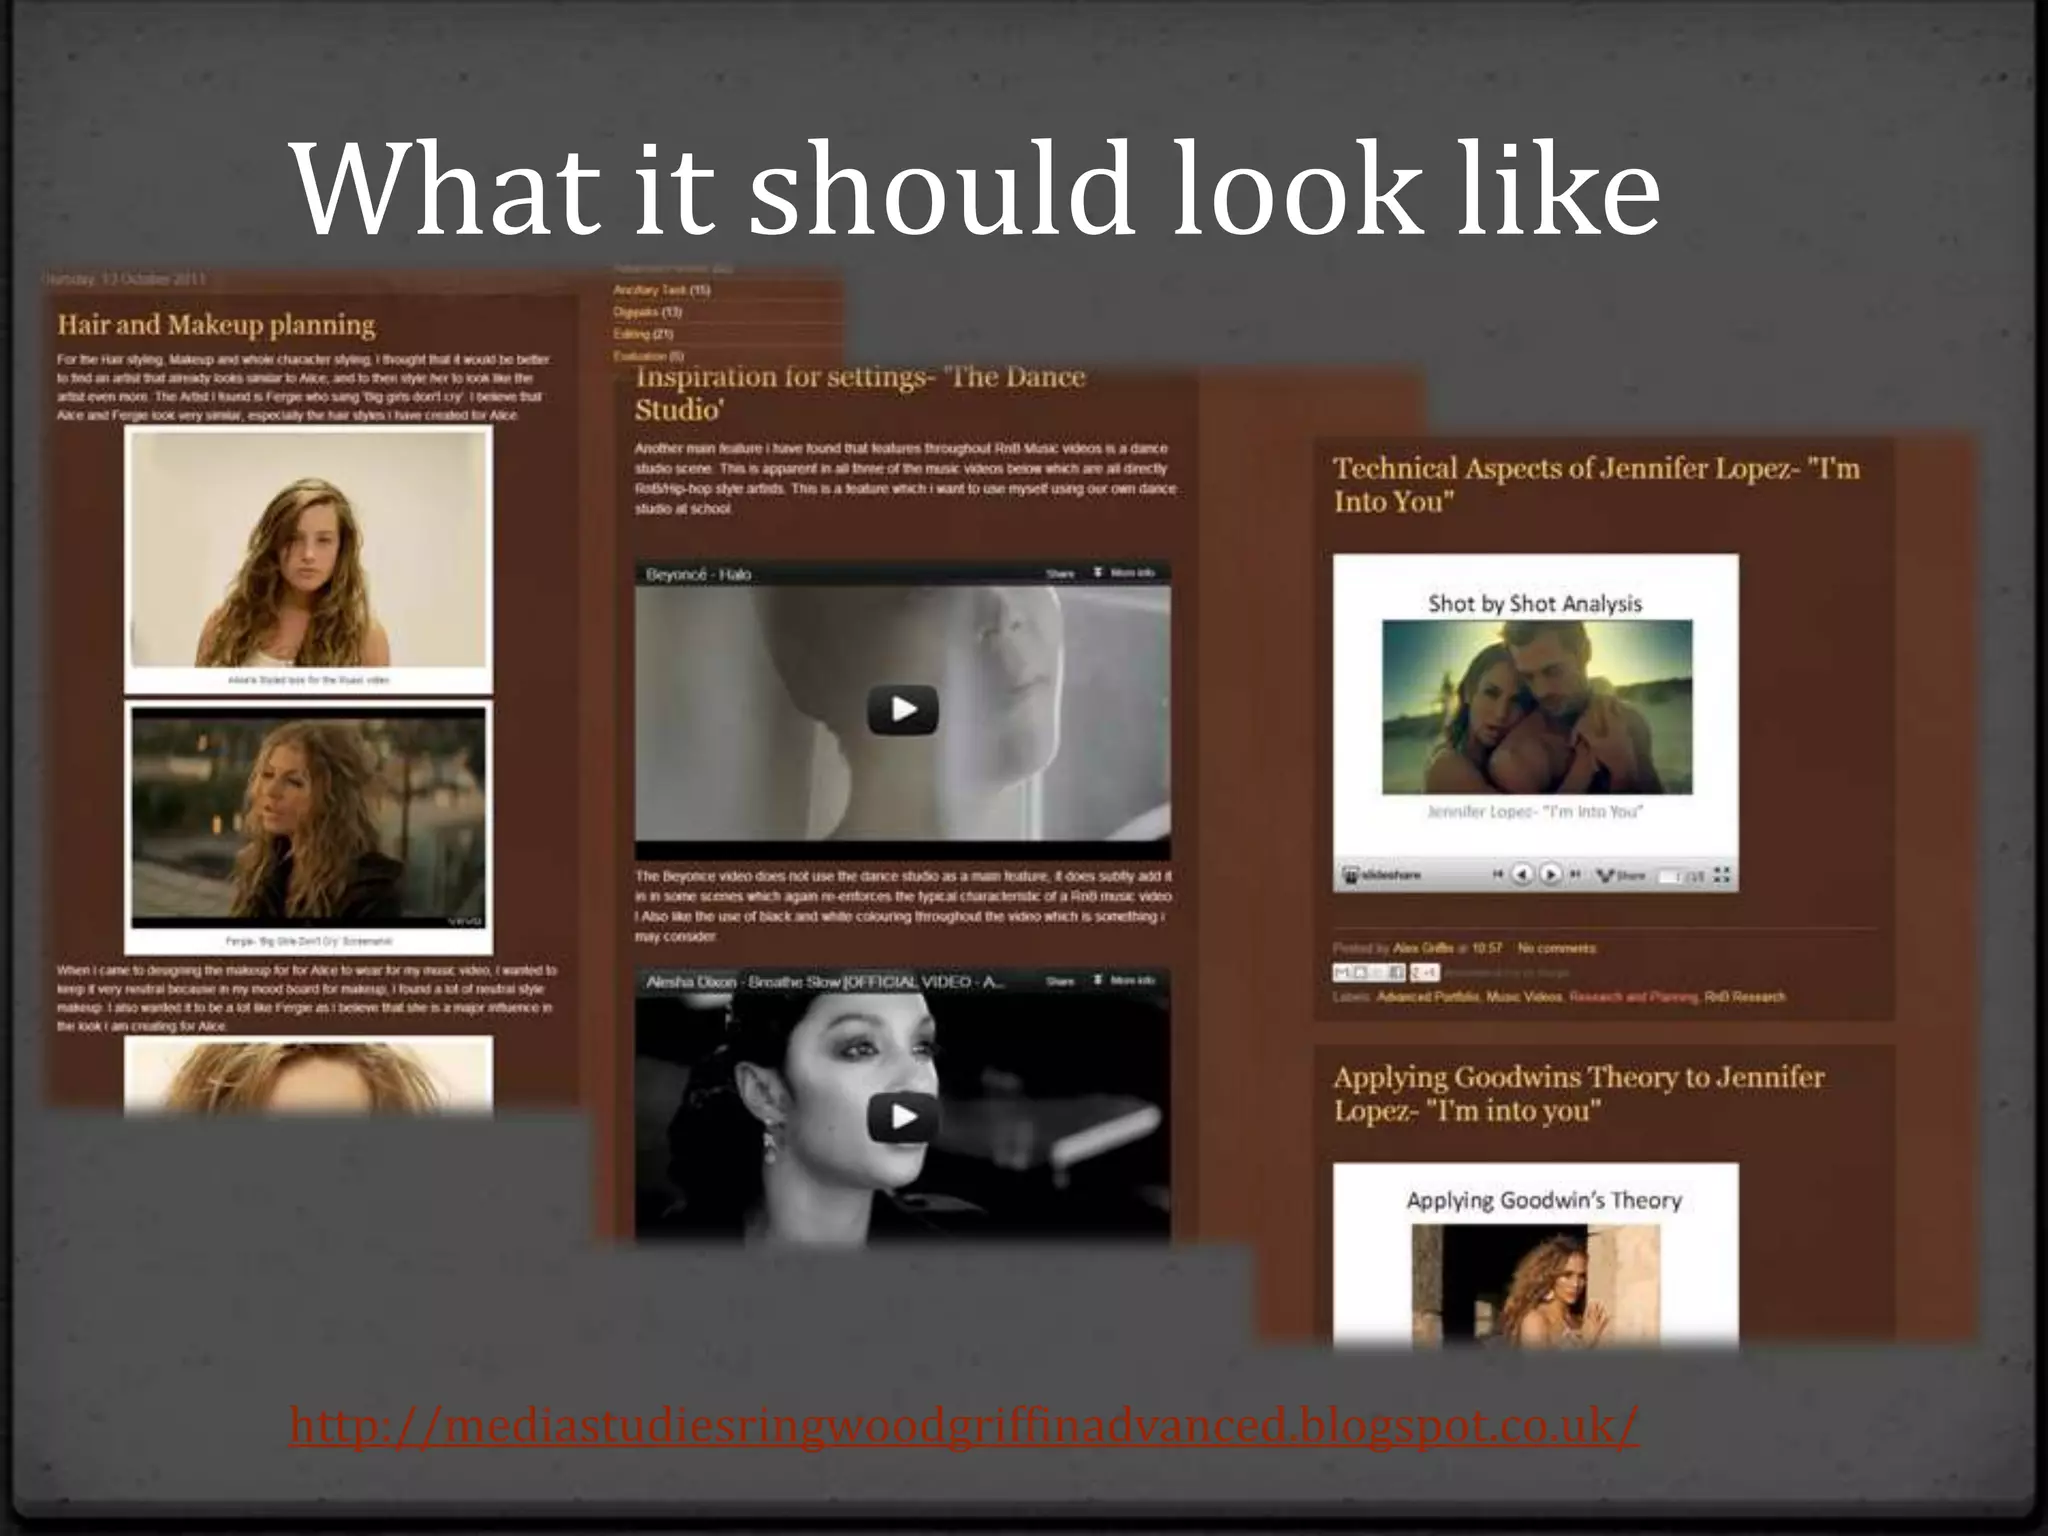2048x1536 pixels.
Task: Click the email share icon under the post
Action: [1341, 972]
